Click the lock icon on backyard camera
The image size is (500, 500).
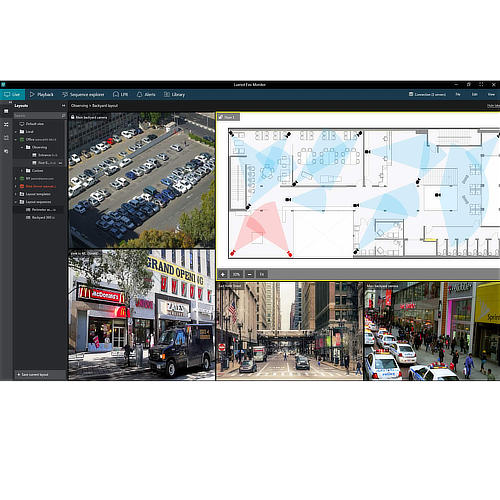72,117
